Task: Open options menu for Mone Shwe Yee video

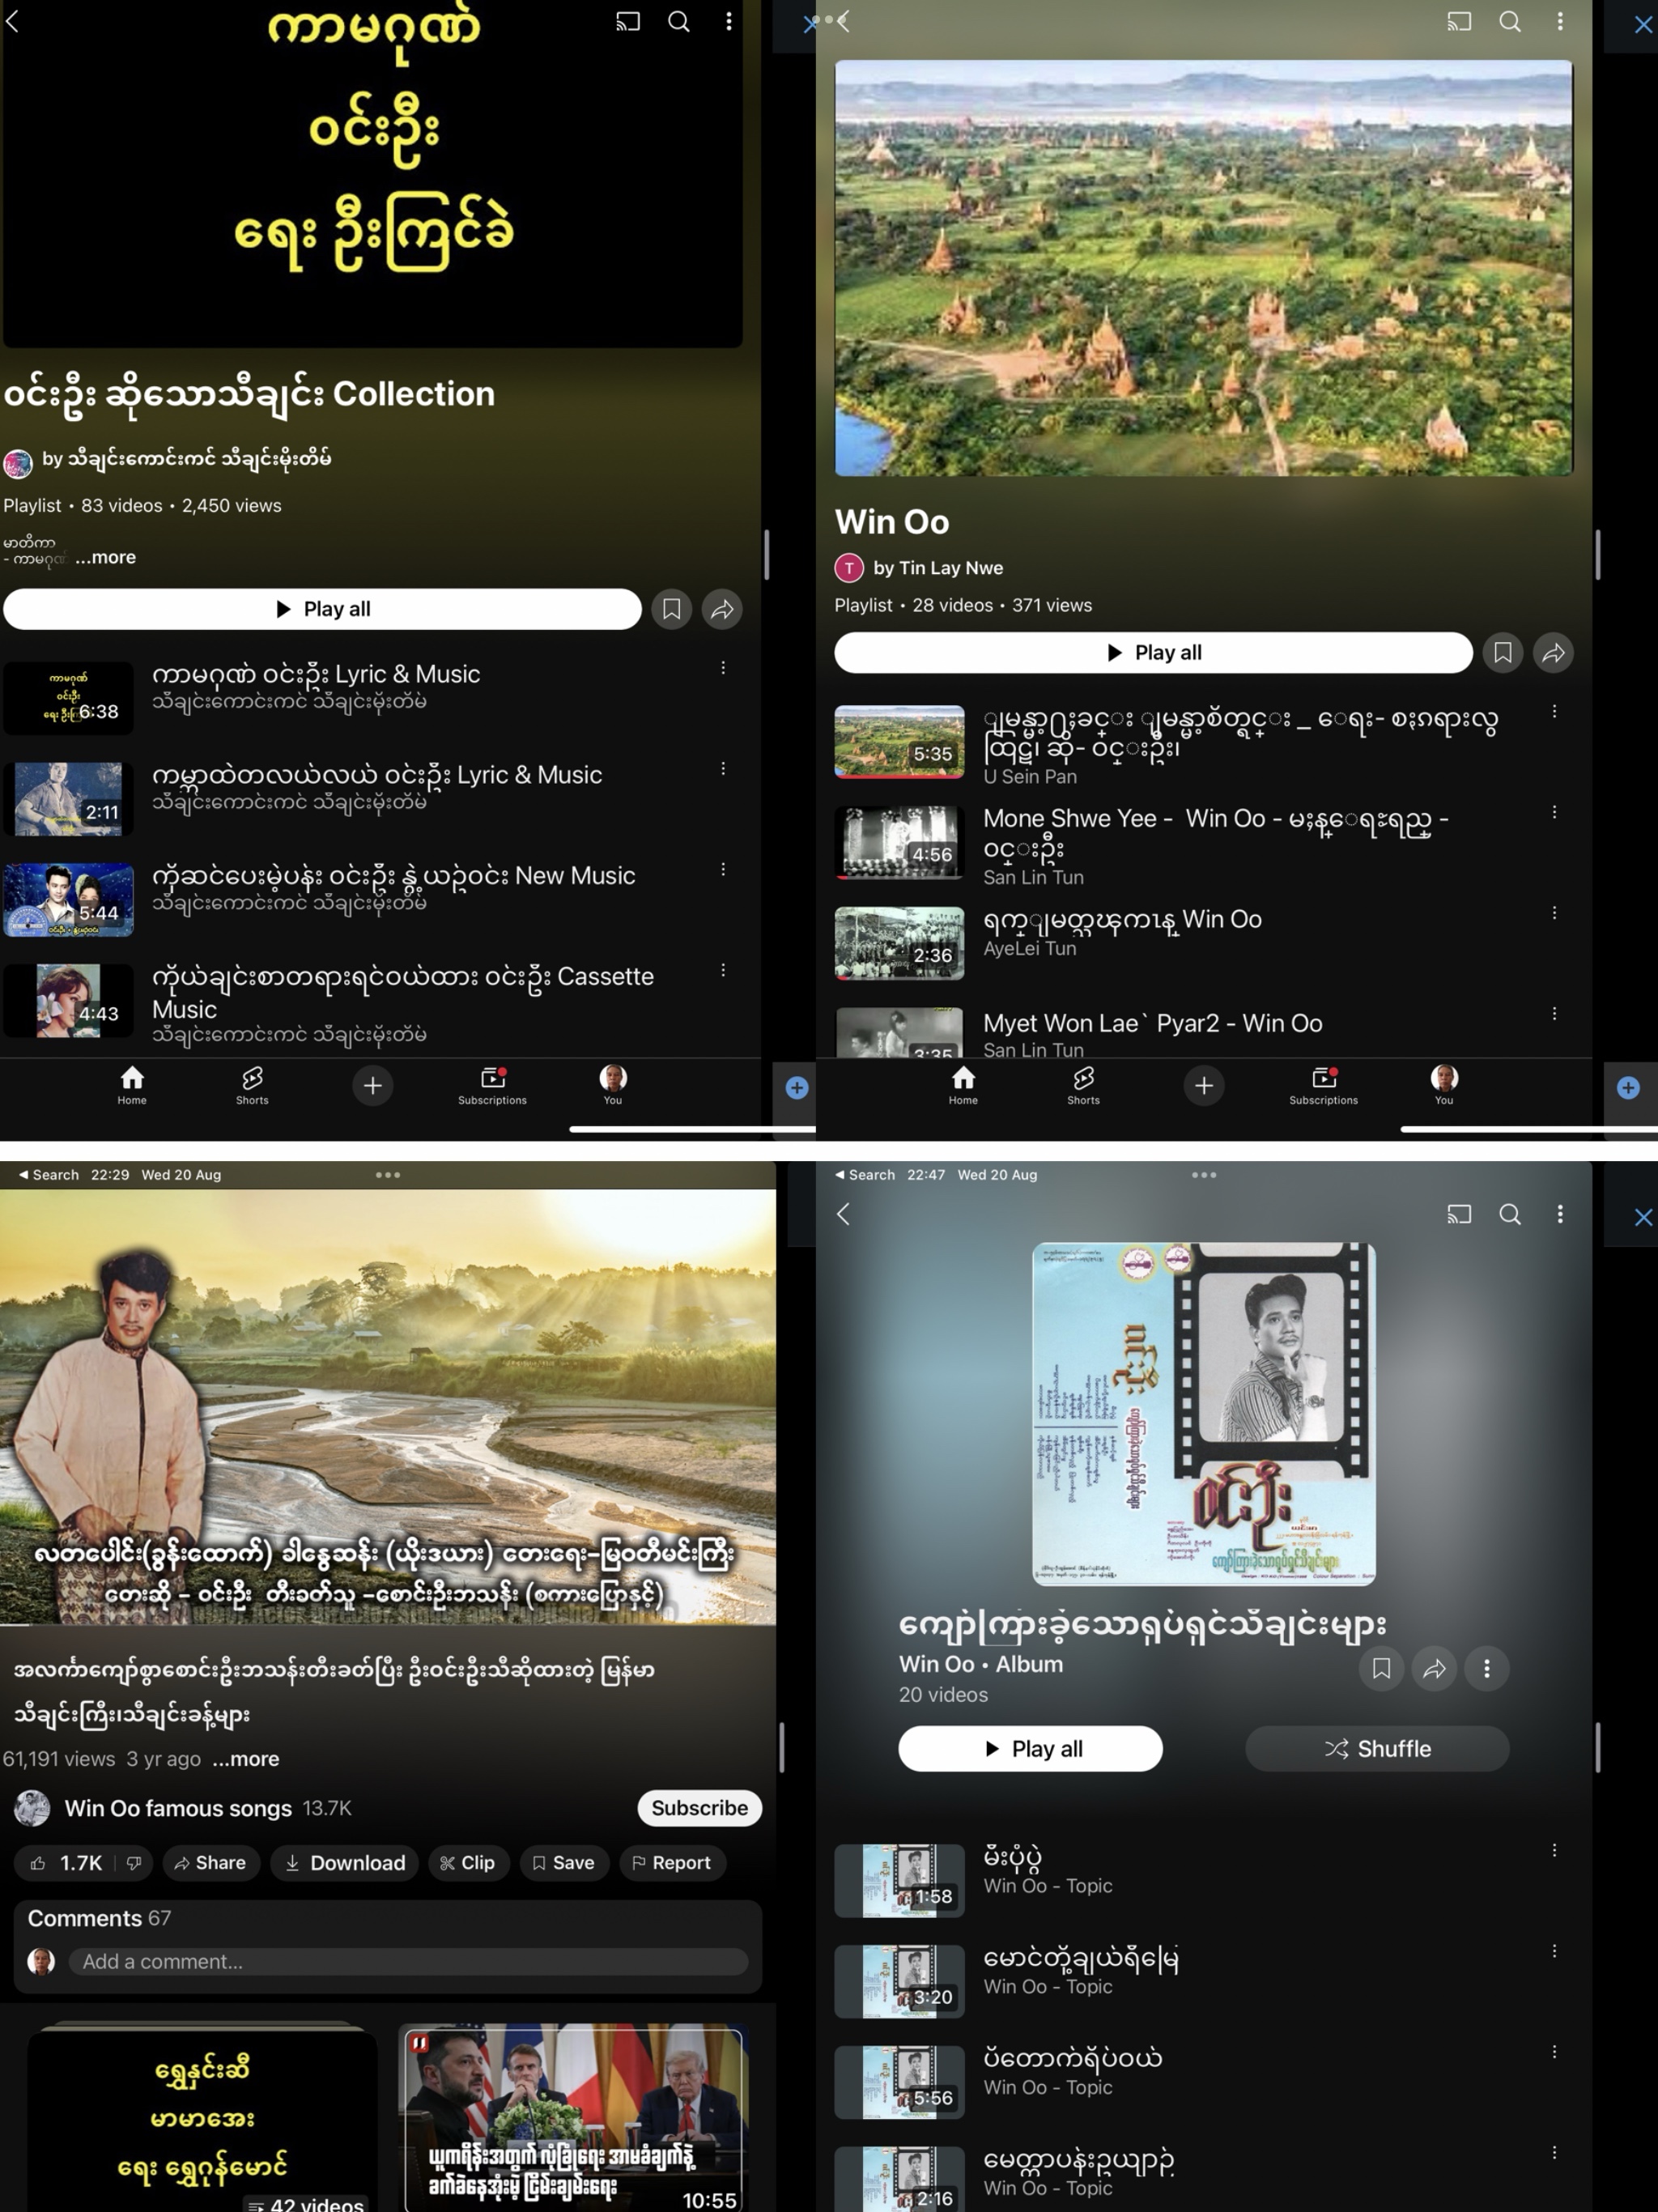Action: [x=1554, y=813]
